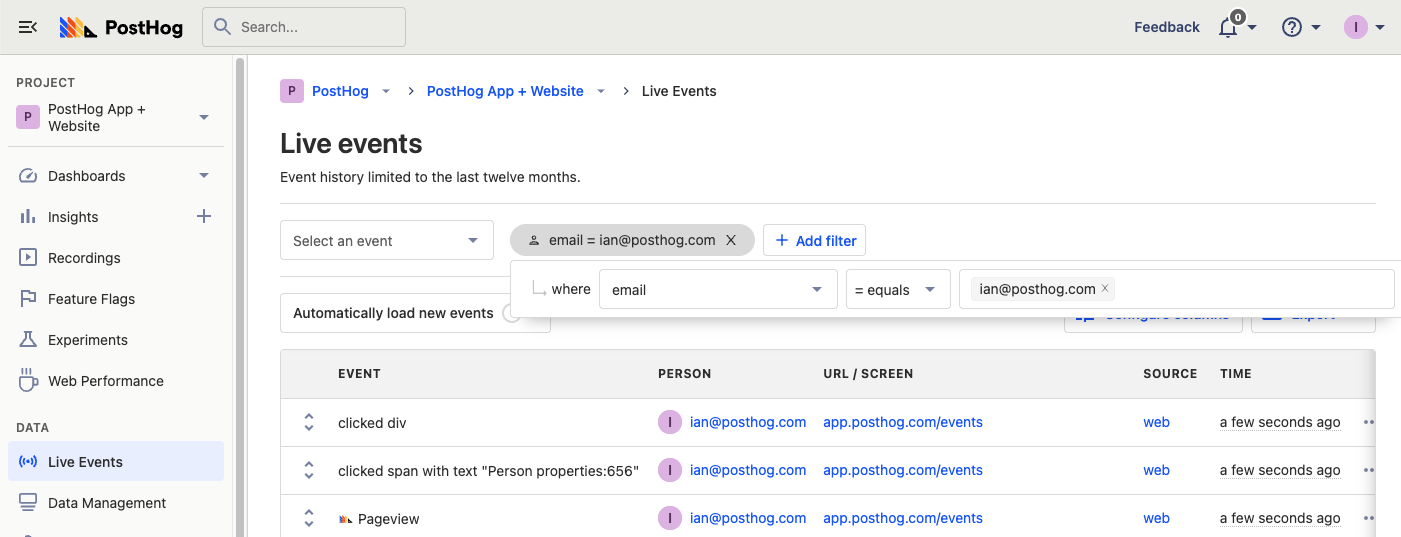Go to Feature Flags in sidebar

(x=91, y=299)
